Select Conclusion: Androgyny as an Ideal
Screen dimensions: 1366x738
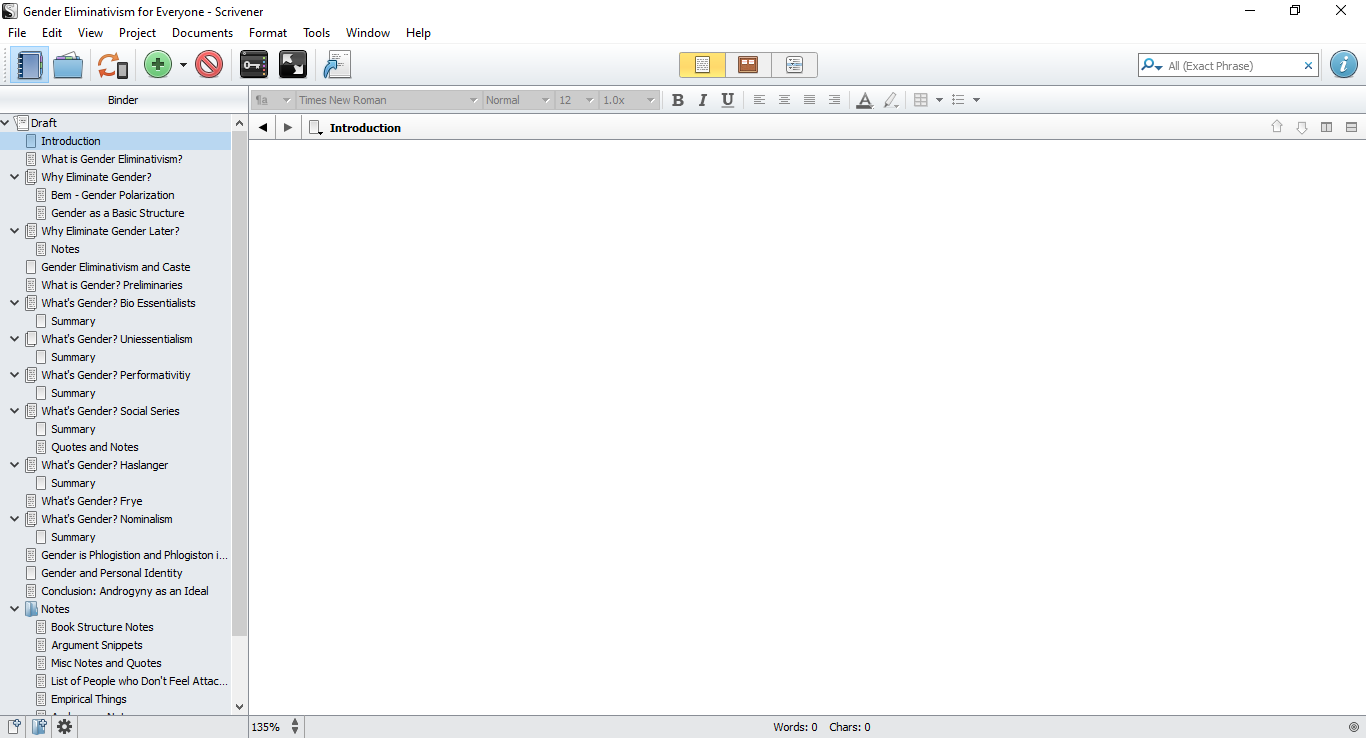point(124,591)
